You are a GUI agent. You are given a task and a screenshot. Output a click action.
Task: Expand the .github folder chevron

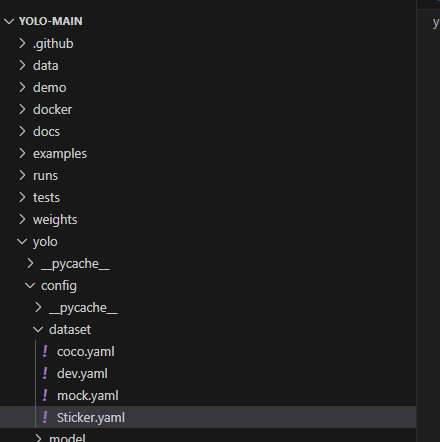click(22, 43)
